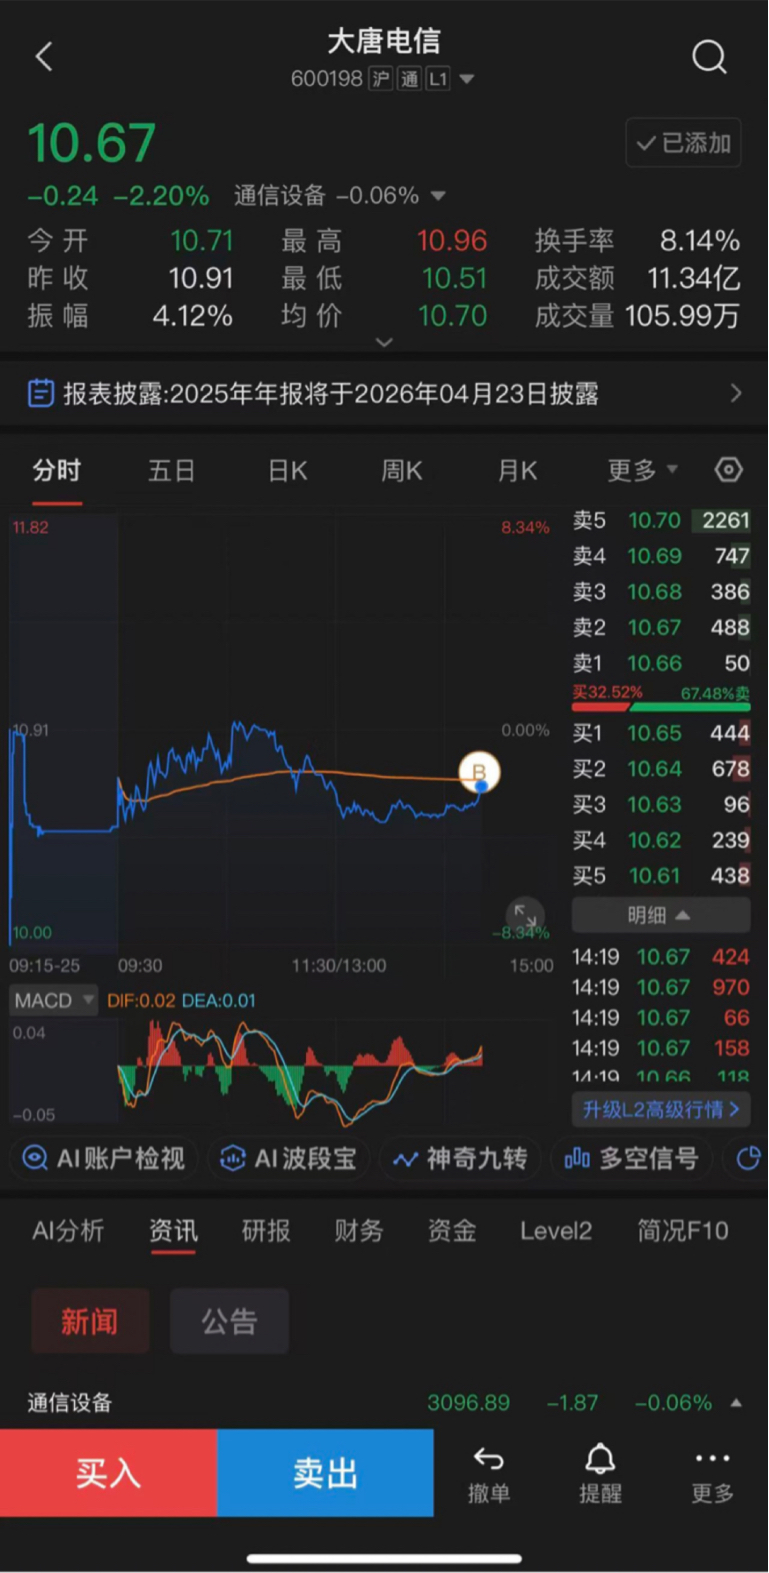Tap the 14:19 trade with volume 970

(661, 987)
